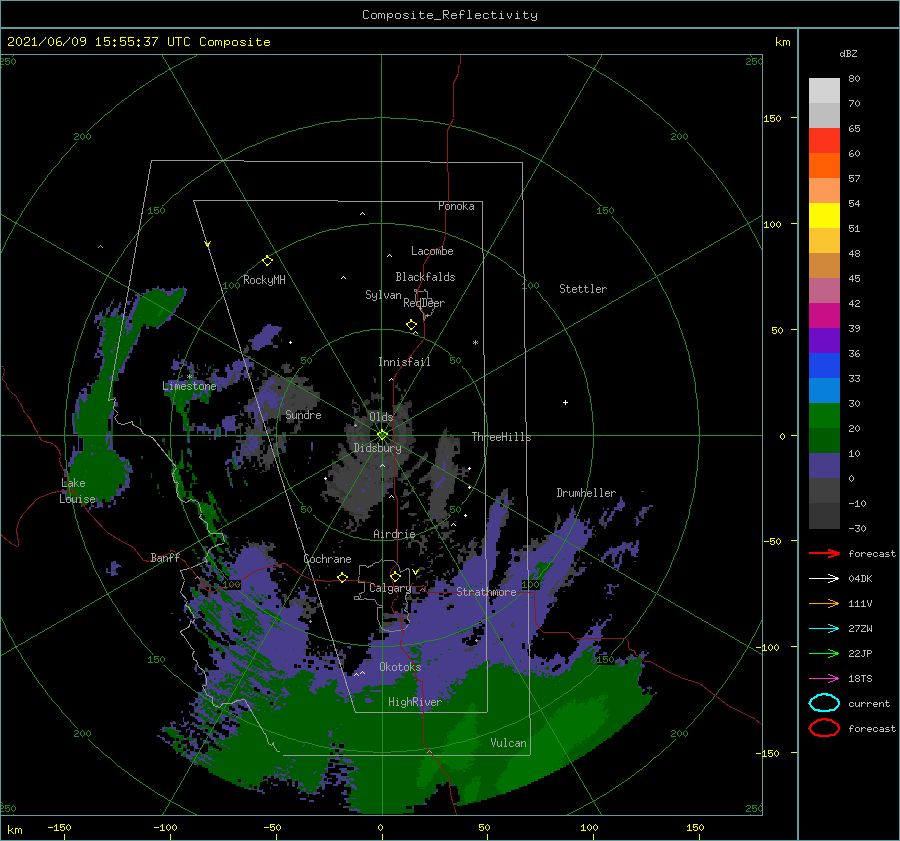
Task: Click the 'Ponoka' city label
Action: 456,206
